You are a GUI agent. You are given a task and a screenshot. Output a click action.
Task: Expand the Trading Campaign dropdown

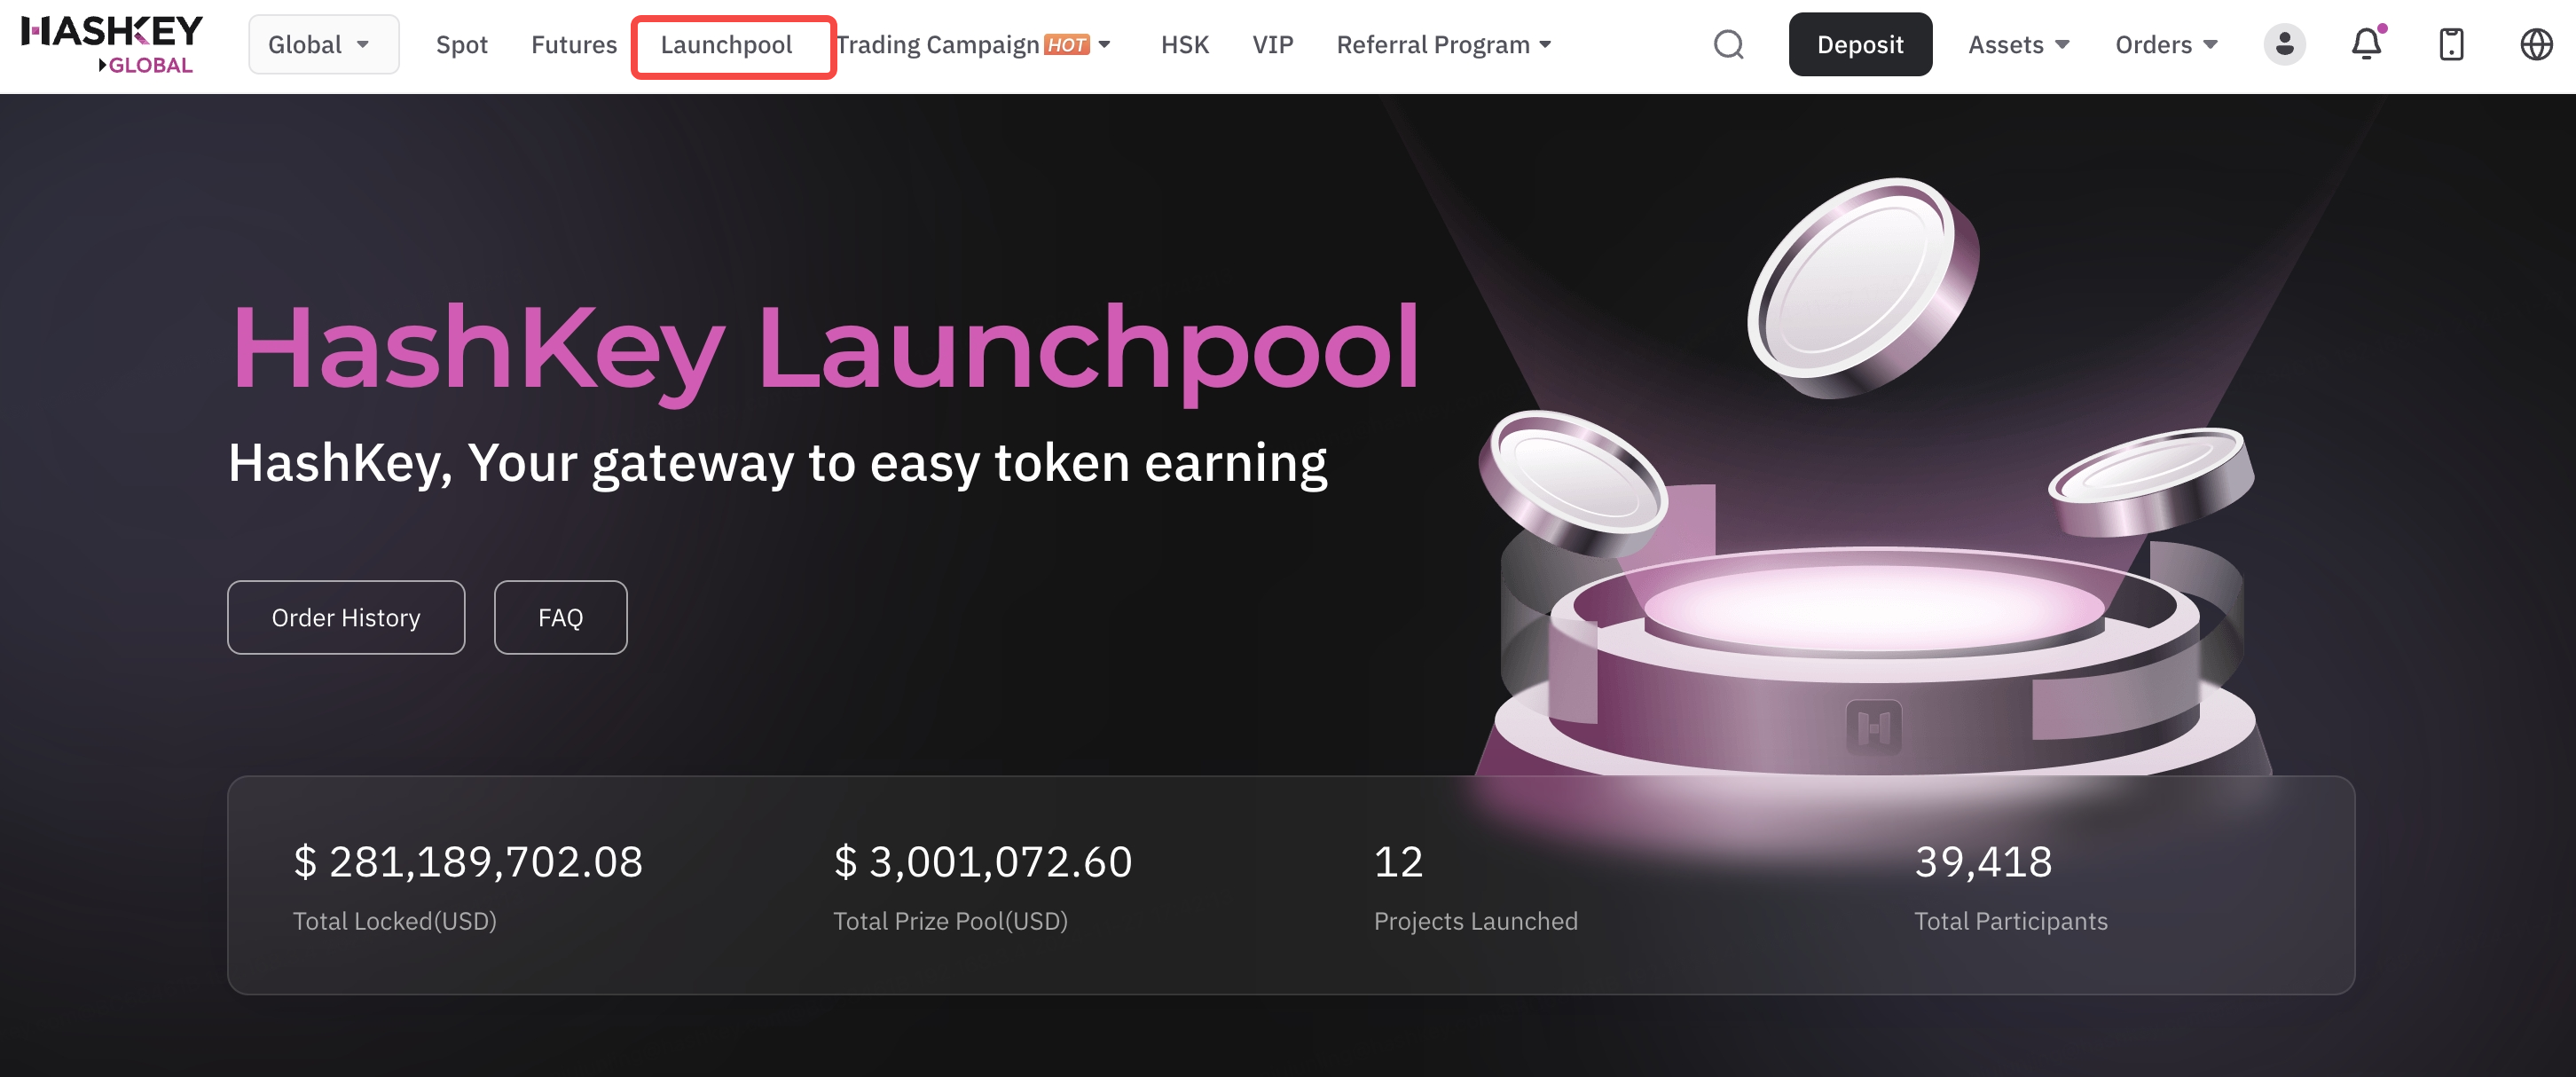pos(973,45)
